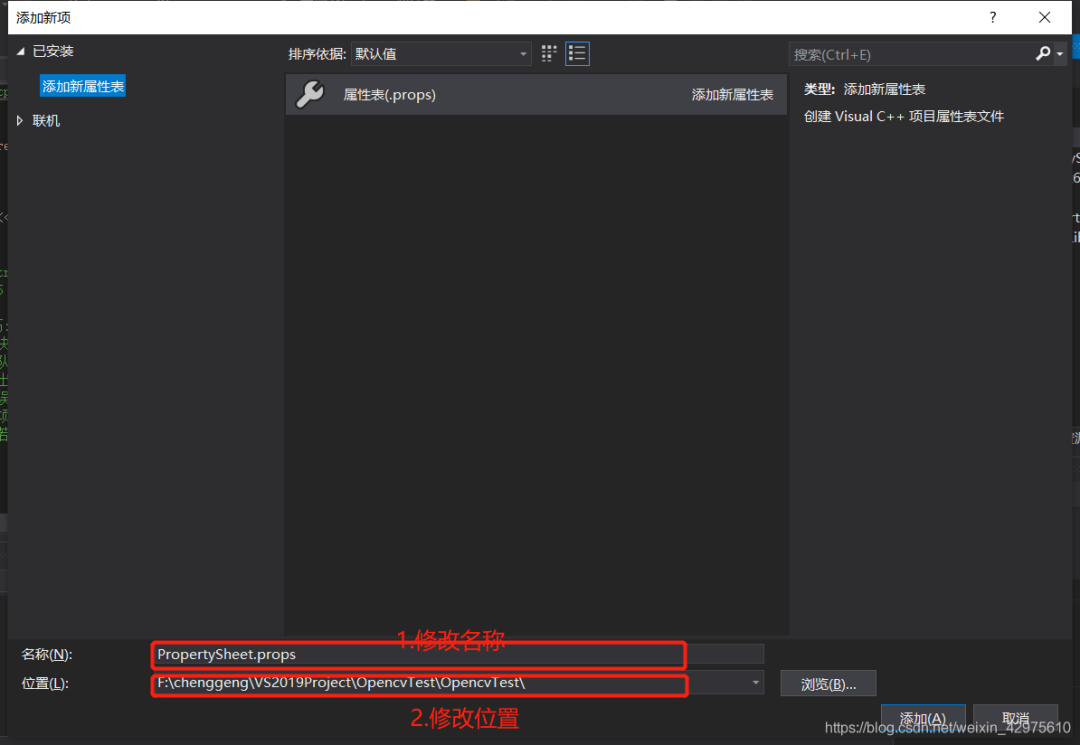Open the search options dropdown arrow
Viewport: 1080px width, 745px height.
point(1060,54)
